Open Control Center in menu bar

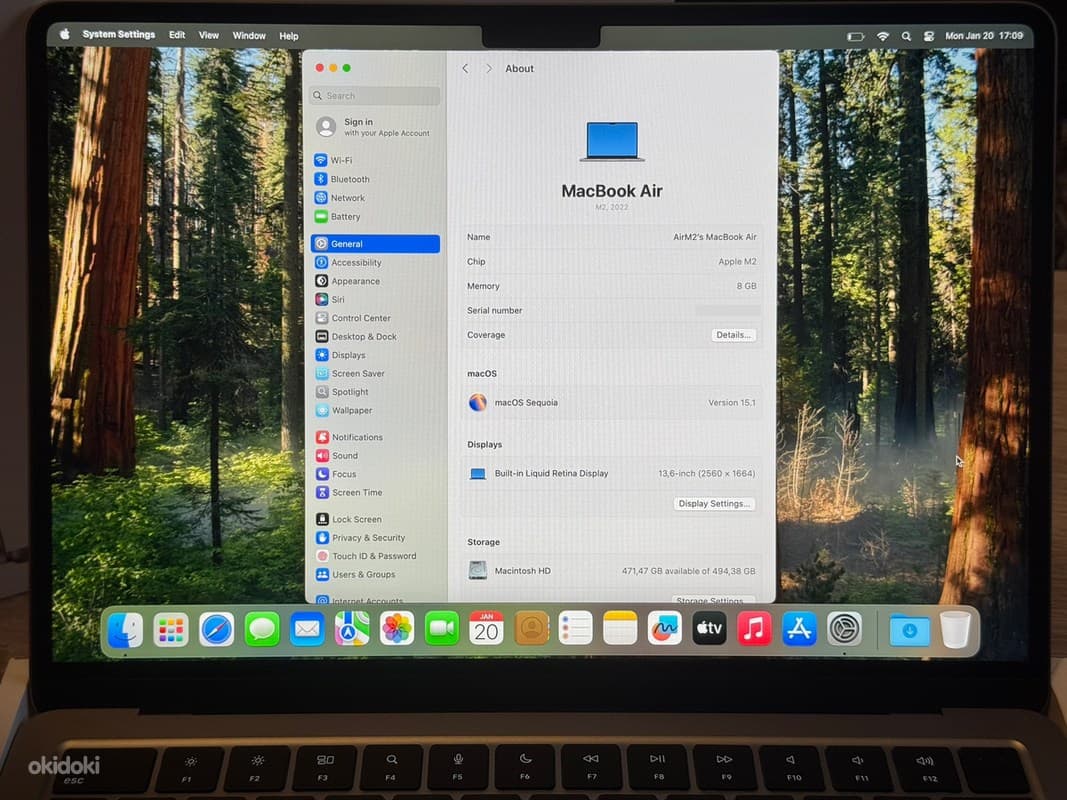pos(929,37)
